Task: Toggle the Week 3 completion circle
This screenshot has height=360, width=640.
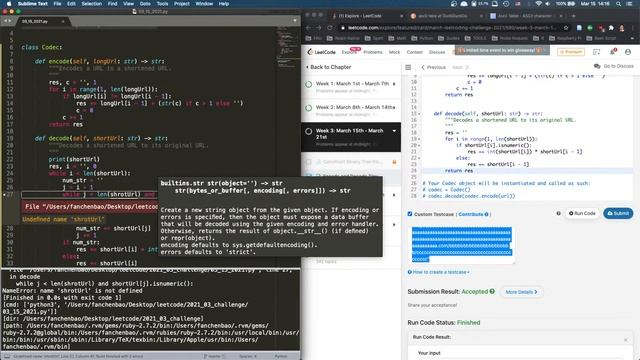Action: tap(309, 131)
